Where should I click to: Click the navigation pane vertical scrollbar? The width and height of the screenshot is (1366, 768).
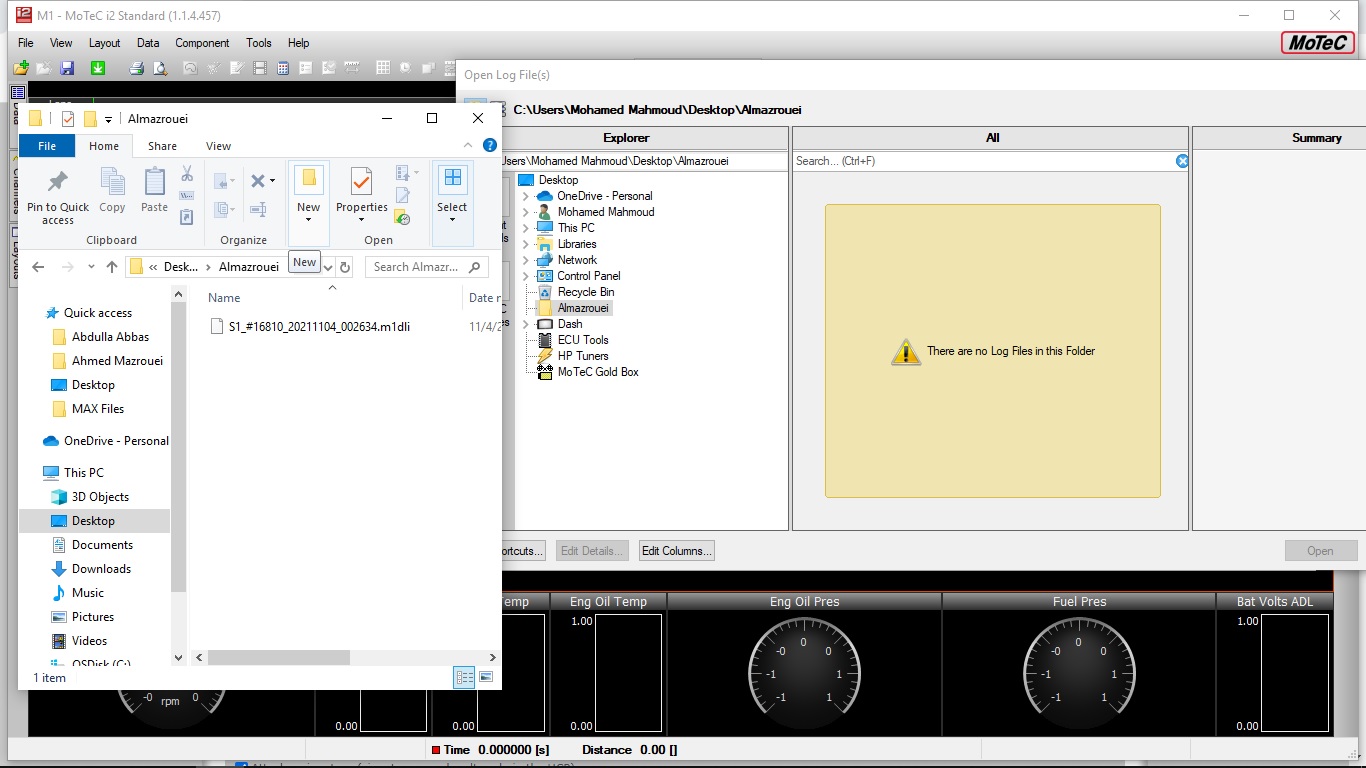coord(179,446)
